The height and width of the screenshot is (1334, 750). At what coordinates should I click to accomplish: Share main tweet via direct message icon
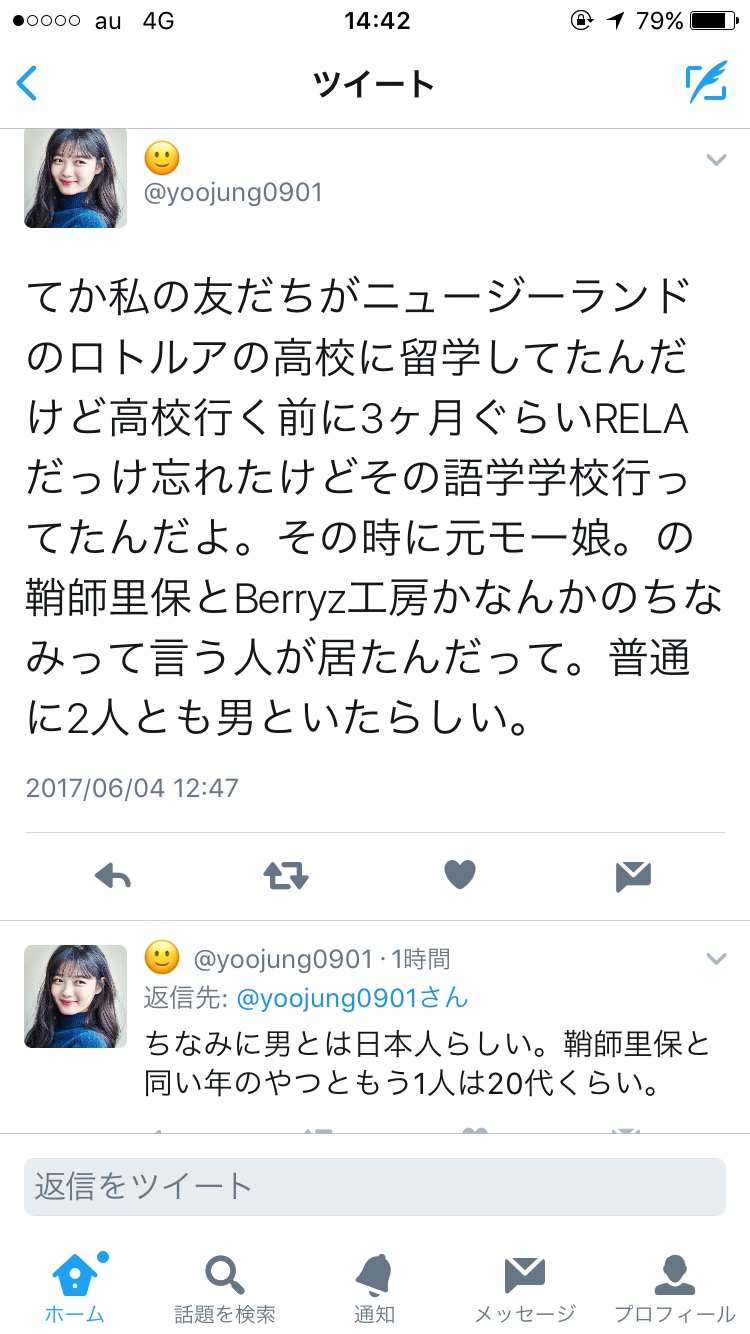(633, 877)
